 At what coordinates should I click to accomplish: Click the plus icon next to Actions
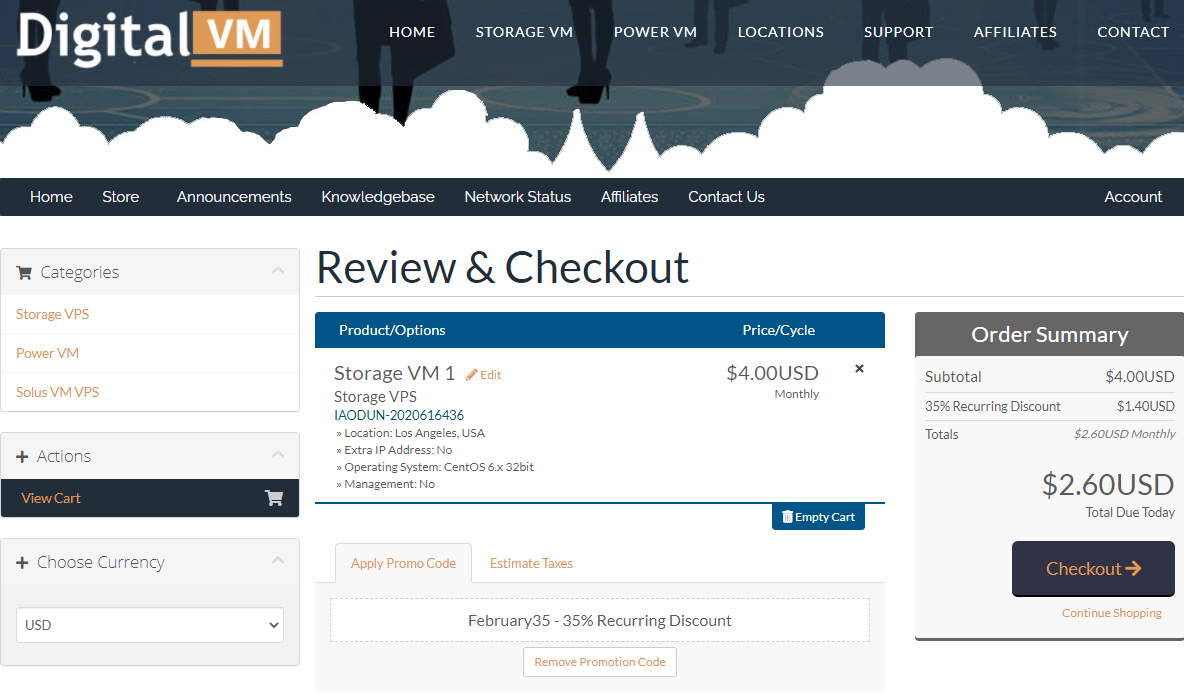click(x=23, y=456)
